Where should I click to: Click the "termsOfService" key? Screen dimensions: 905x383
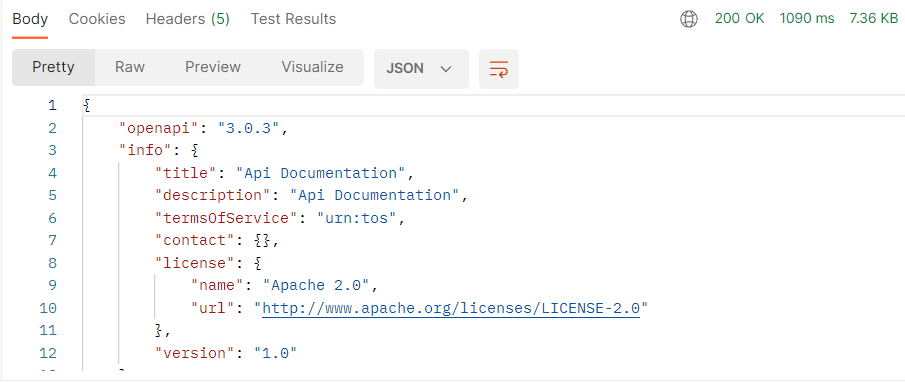point(227,218)
